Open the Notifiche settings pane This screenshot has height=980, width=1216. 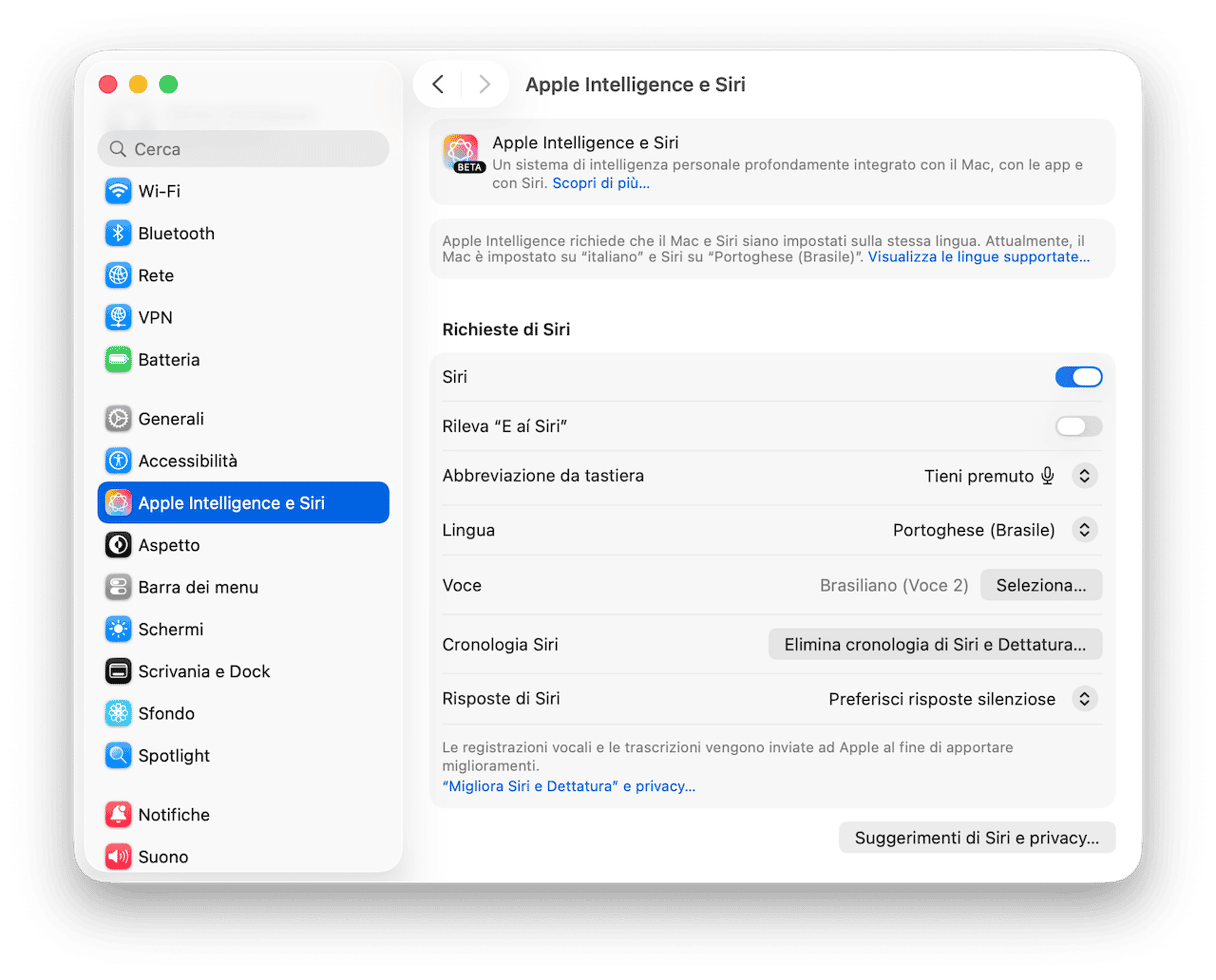243,815
